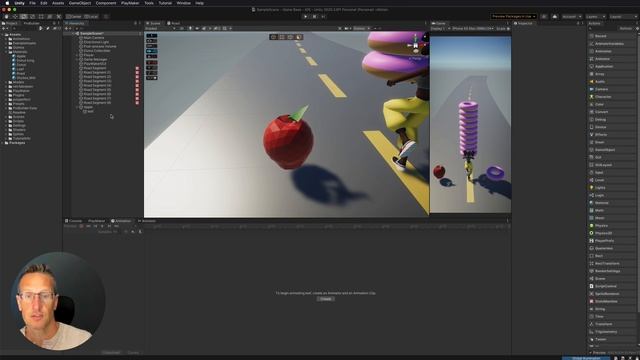The width and height of the screenshot is (640, 360).
Task: Select the Rect transform tool
Action: (41, 17)
